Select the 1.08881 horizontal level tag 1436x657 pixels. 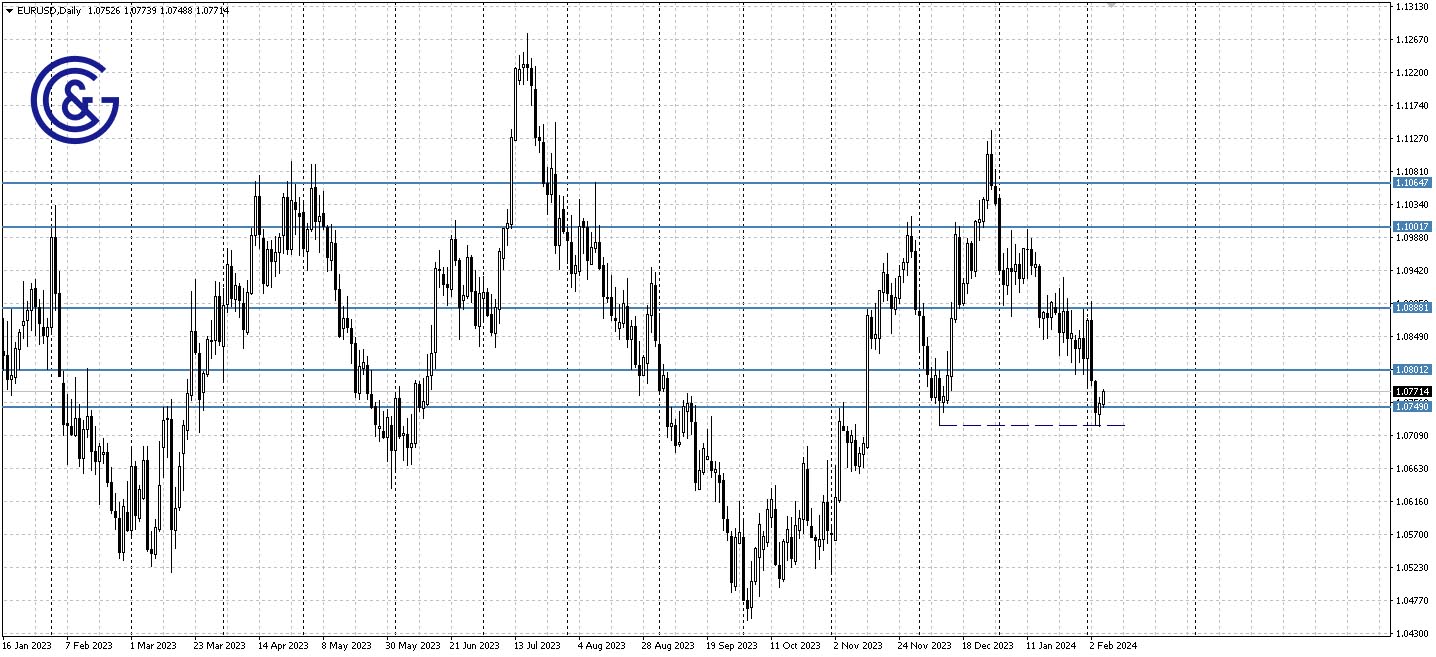[1414, 308]
